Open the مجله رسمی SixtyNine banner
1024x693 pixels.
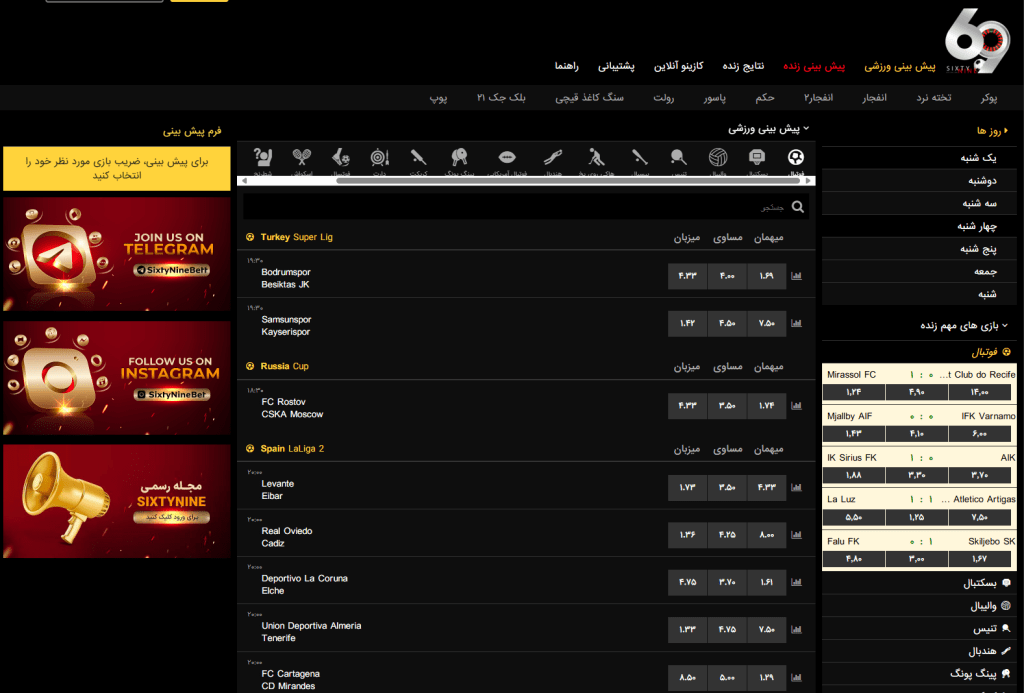click(117, 501)
